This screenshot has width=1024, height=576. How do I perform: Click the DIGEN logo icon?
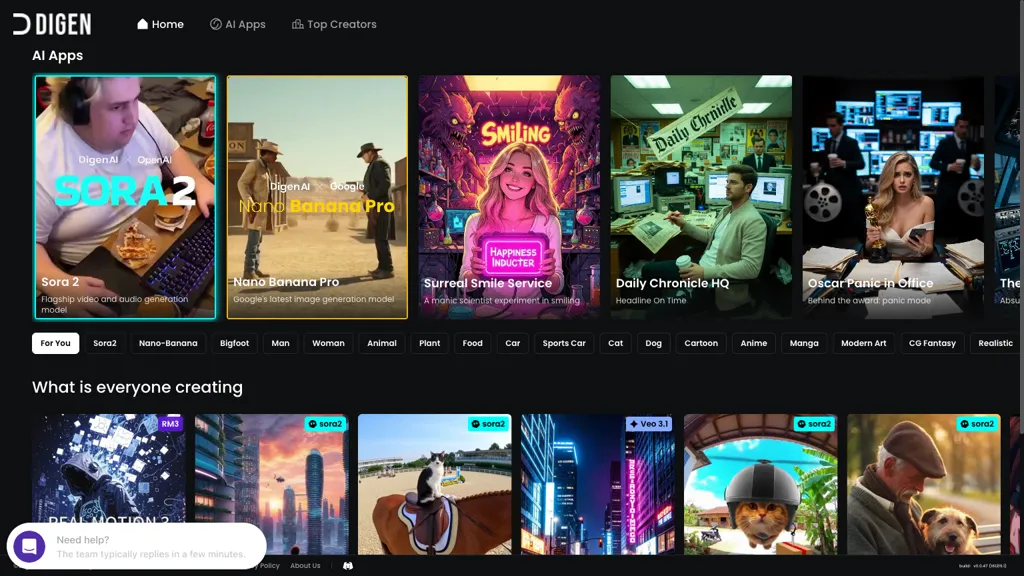pyautogui.click(x=22, y=24)
